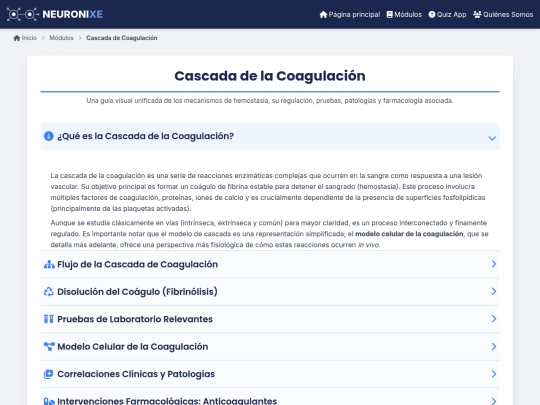Click the test tubes icon by Pruebas de Laboratorio

(x=49, y=319)
